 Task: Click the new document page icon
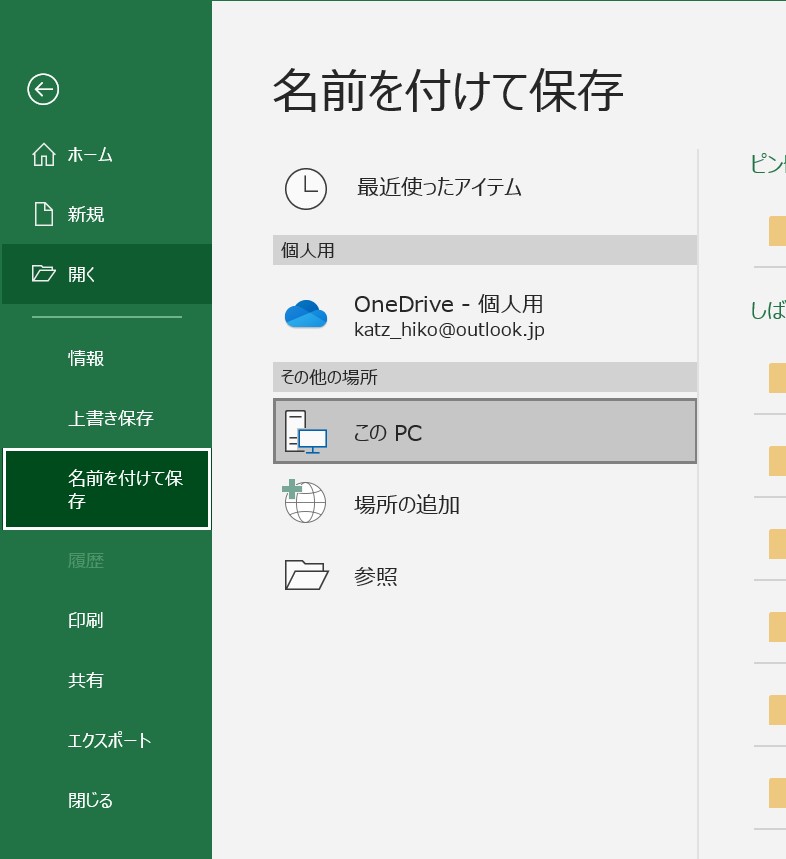[44, 214]
